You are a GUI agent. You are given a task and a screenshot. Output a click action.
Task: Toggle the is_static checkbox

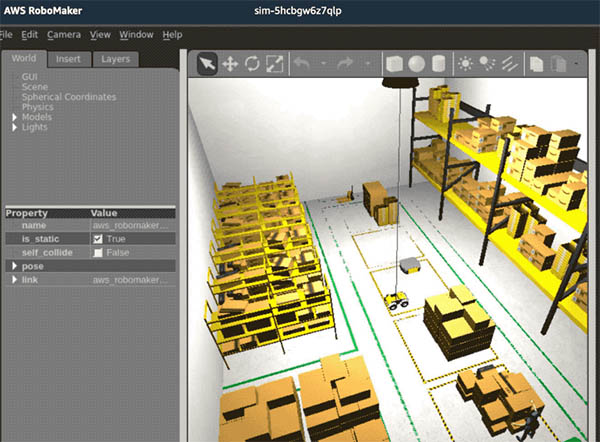[98, 239]
